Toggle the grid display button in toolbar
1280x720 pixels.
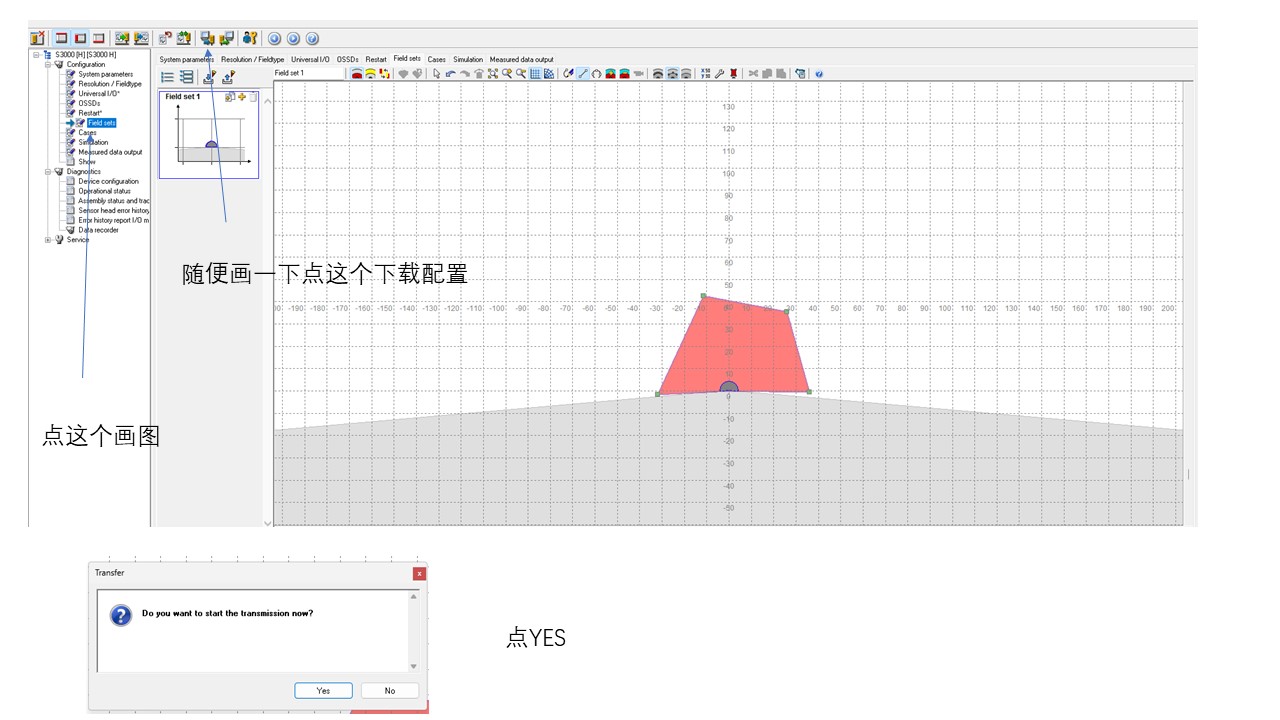535,74
